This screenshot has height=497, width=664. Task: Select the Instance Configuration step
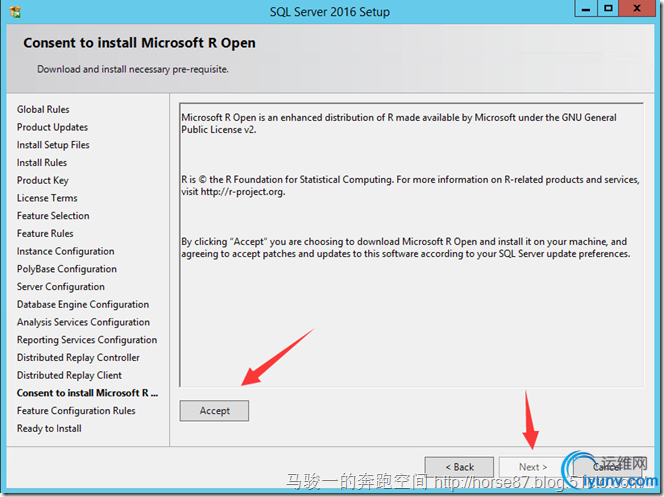[x=66, y=251]
